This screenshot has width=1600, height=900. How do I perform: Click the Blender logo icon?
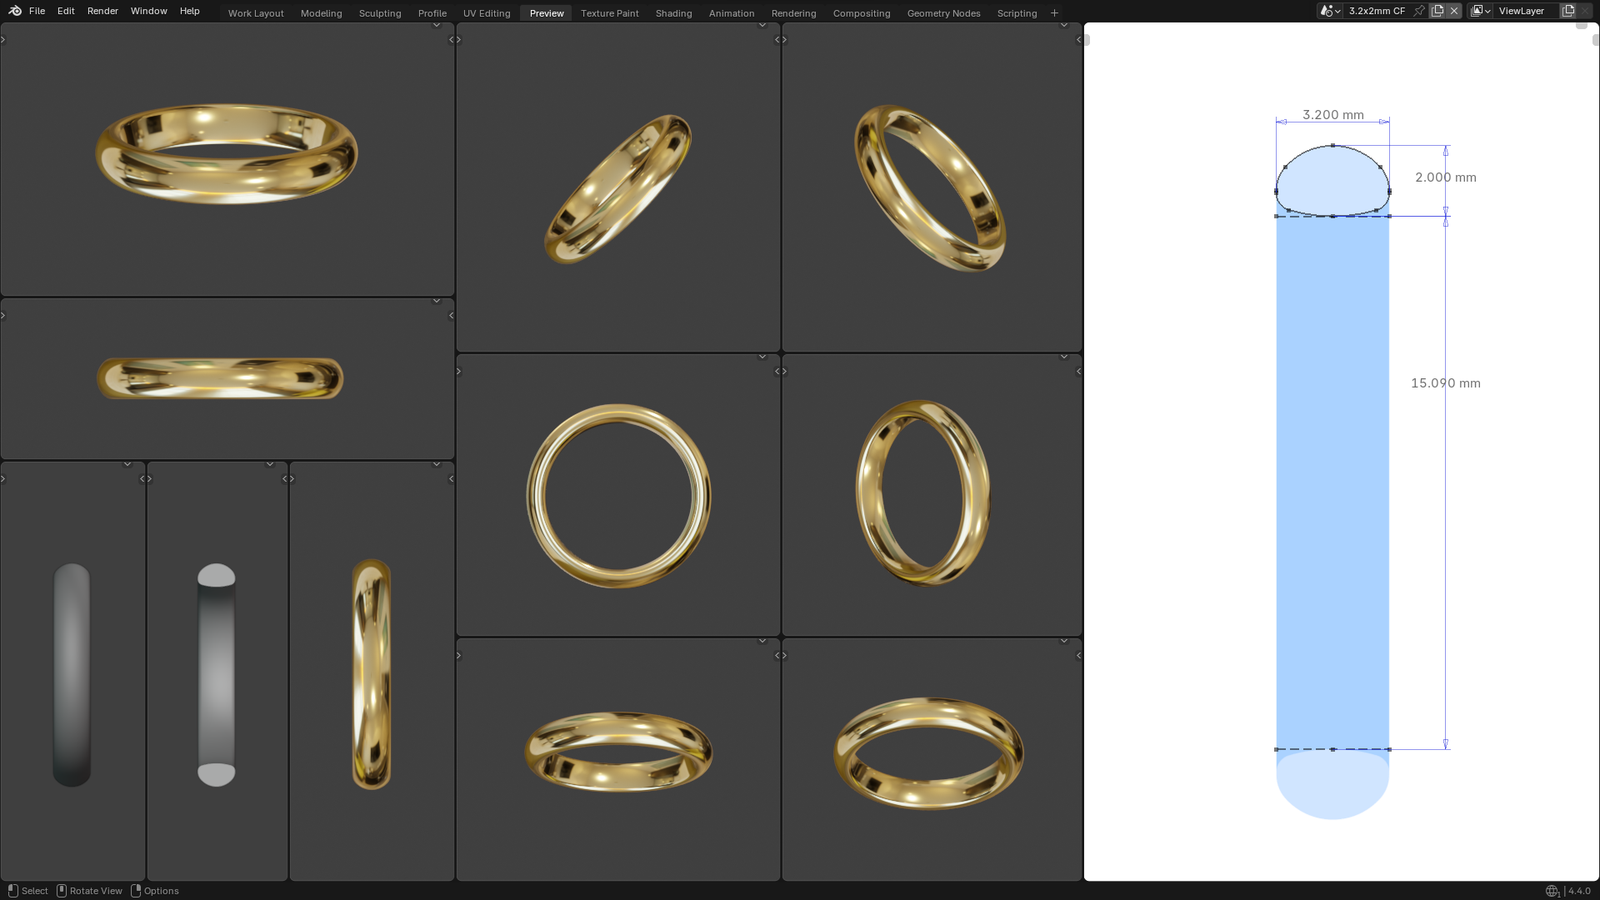pyautogui.click(x=14, y=11)
